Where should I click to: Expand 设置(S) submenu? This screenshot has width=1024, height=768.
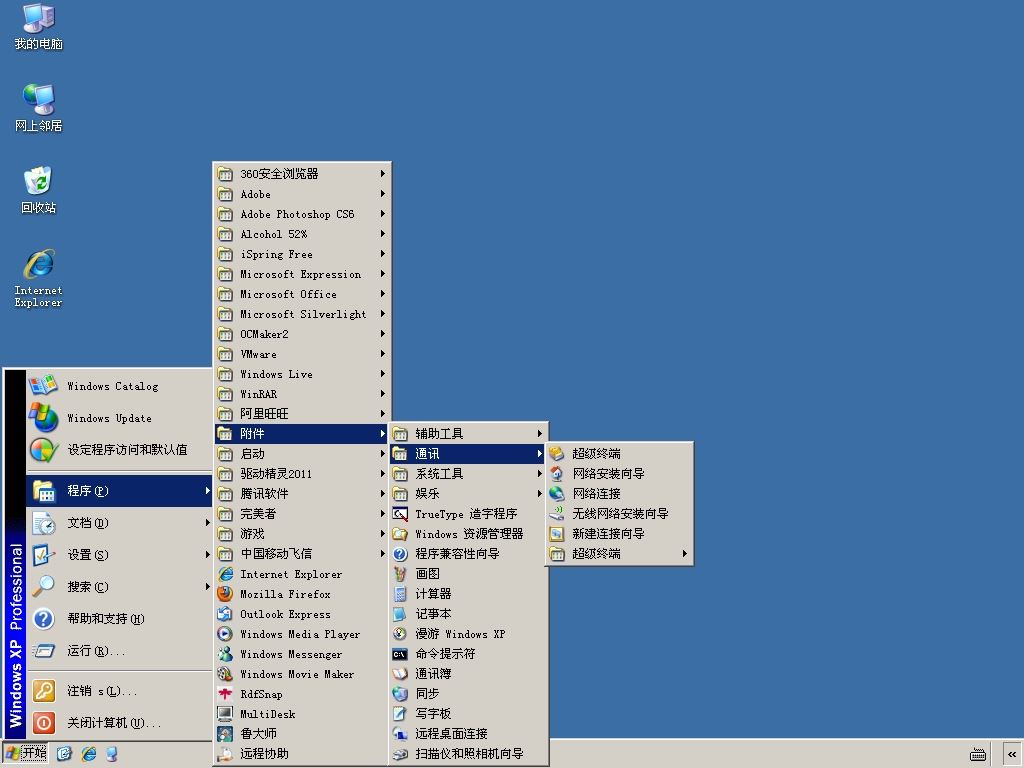pos(120,554)
